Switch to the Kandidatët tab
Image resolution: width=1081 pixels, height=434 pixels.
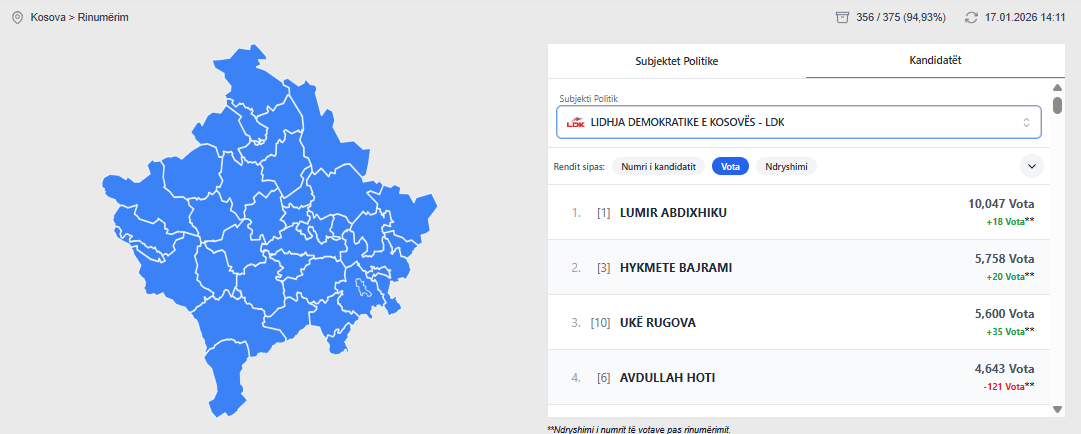coord(935,61)
